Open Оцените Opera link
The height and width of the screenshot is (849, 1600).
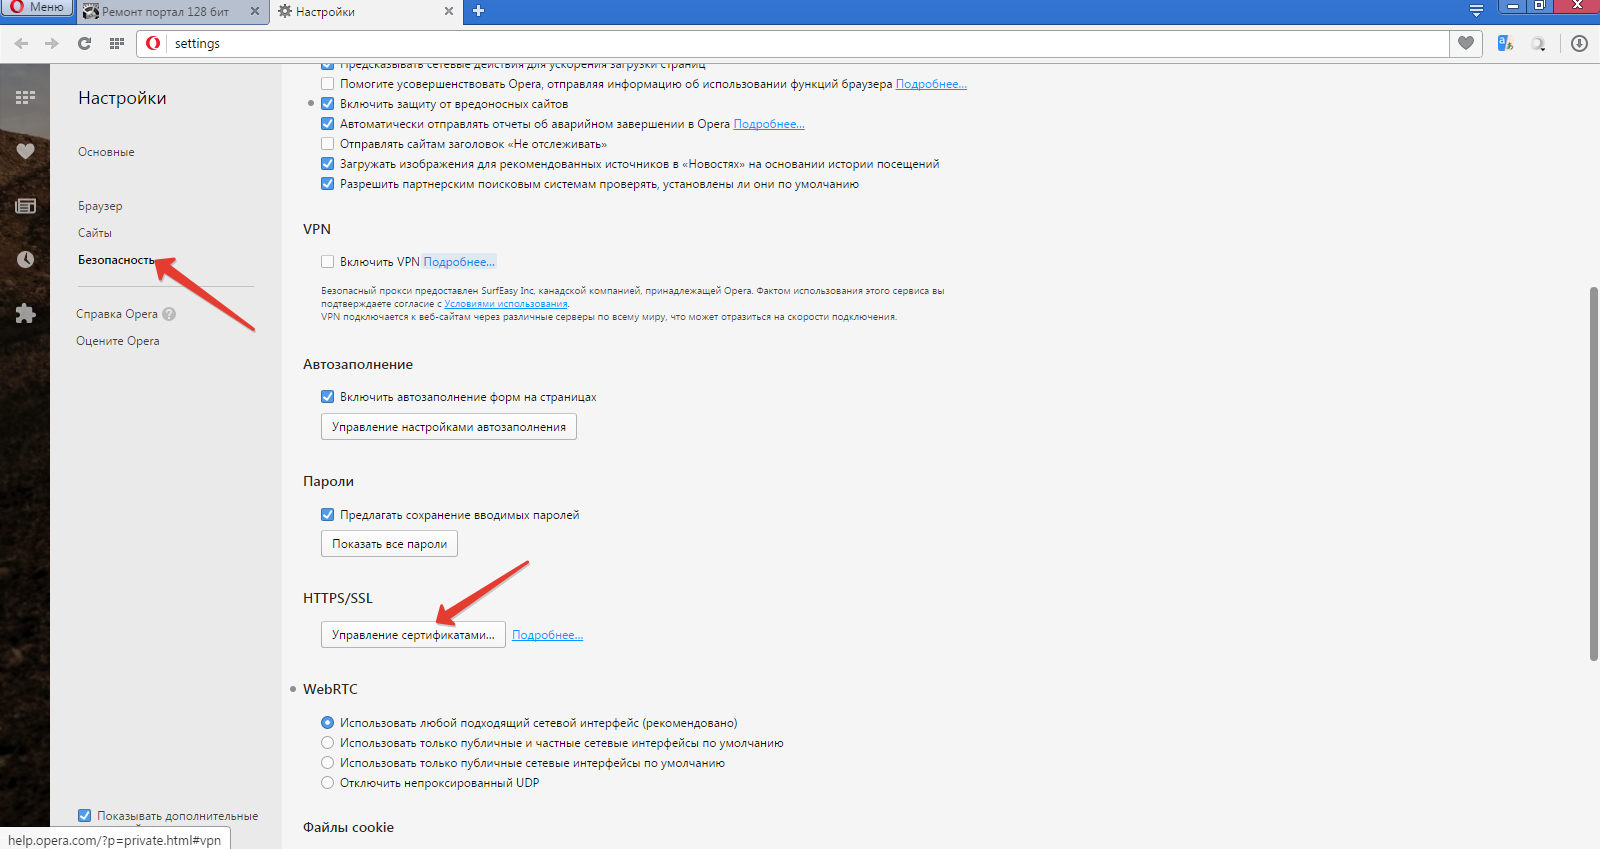coord(118,341)
